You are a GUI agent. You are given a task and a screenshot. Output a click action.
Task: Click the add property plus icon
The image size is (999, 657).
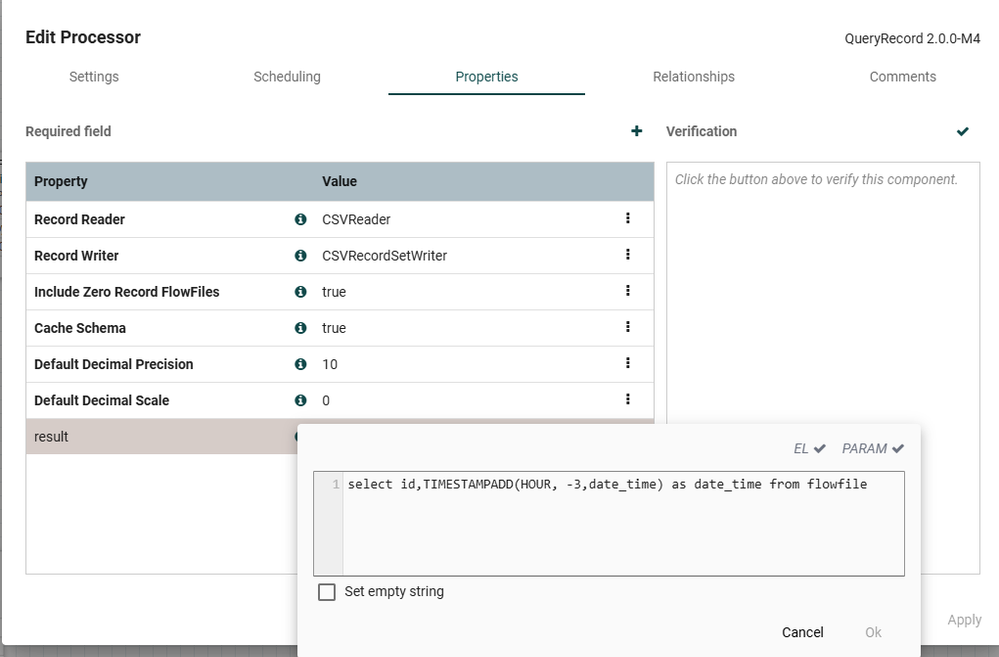coord(636,131)
